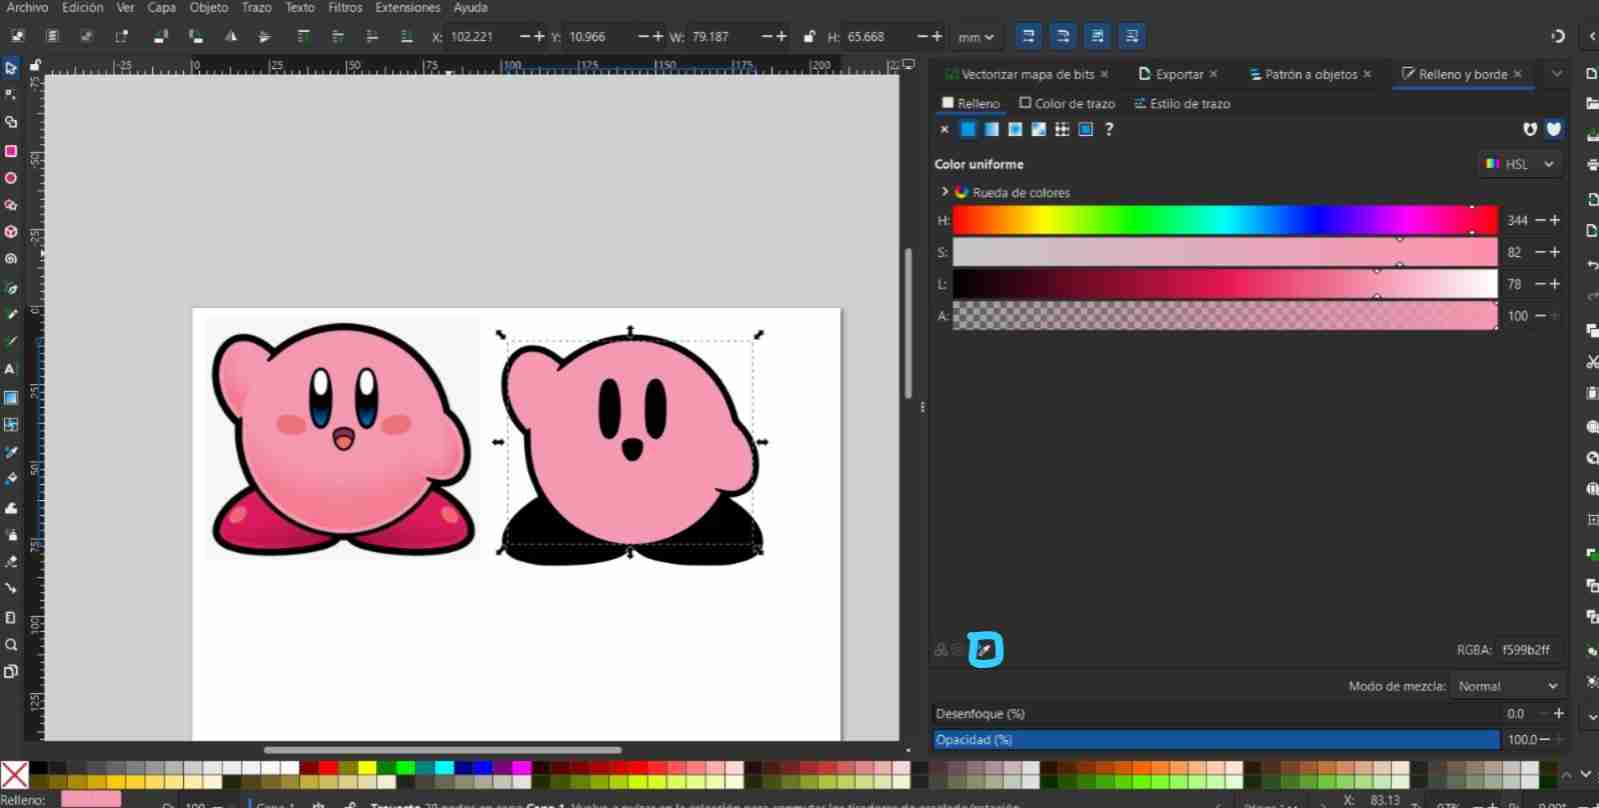Select the 3D box tool
The height and width of the screenshot is (808, 1599).
pyautogui.click(x=11, y=232)
